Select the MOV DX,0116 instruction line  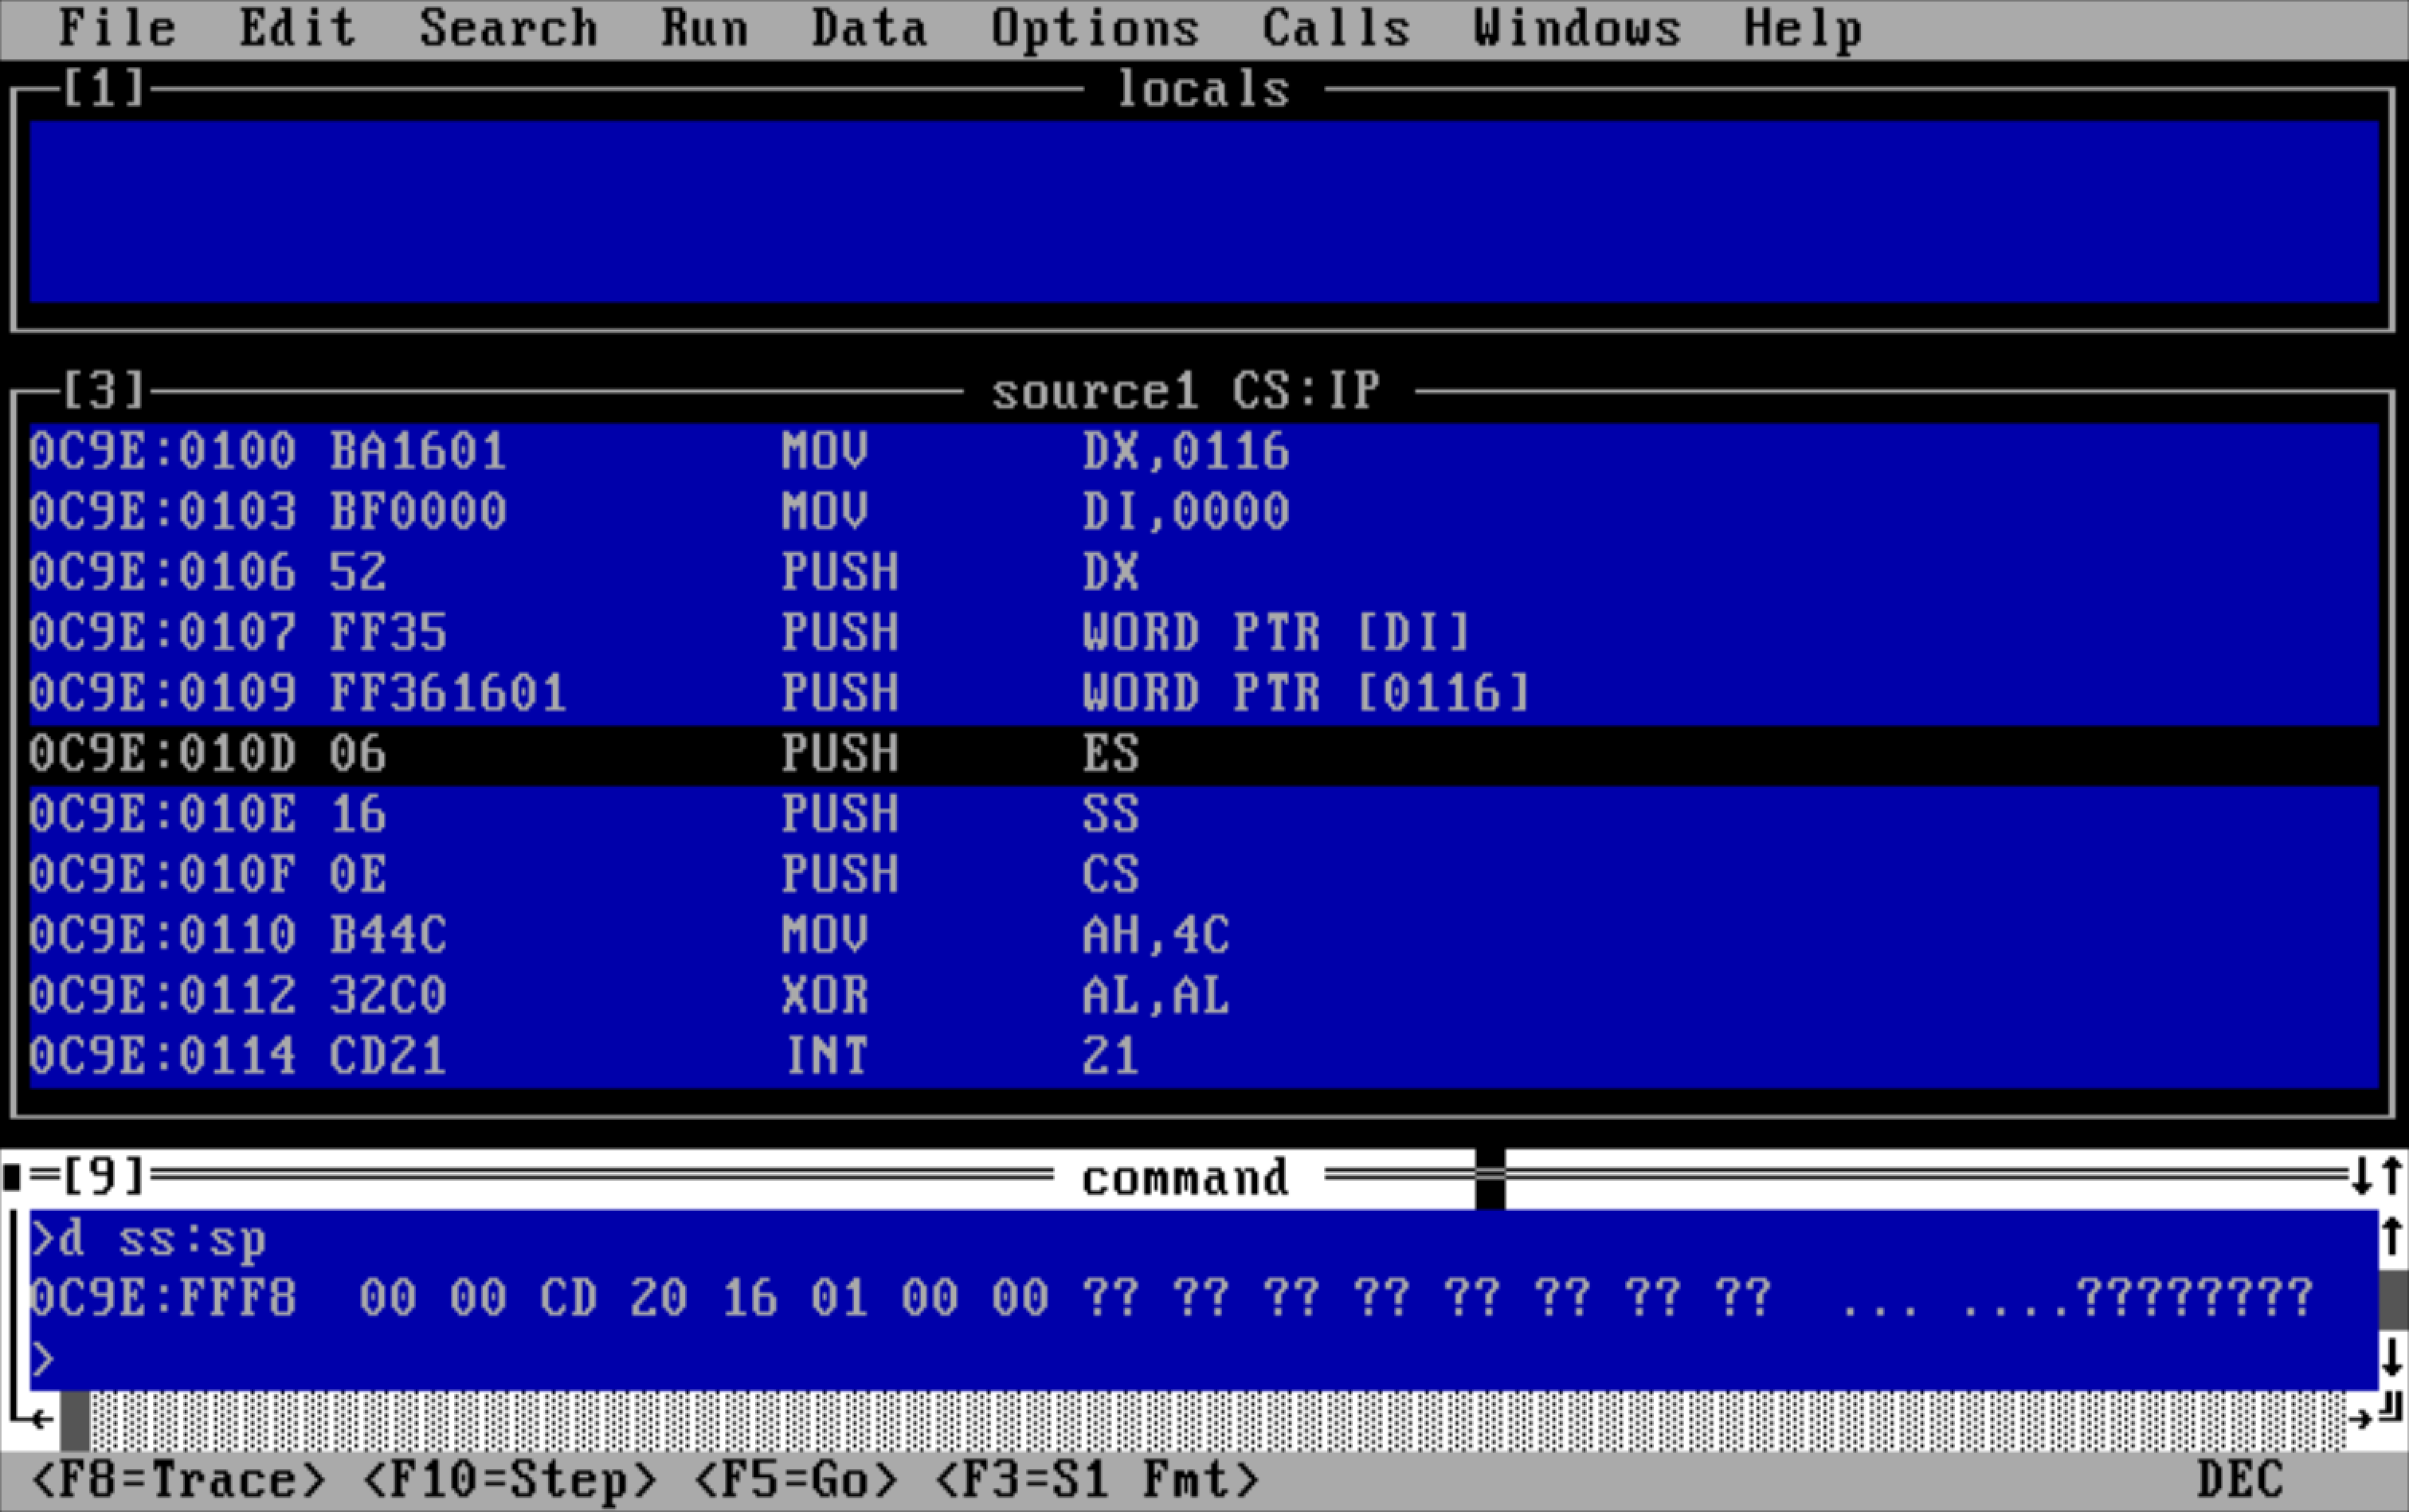click(x=1204, y=452)
